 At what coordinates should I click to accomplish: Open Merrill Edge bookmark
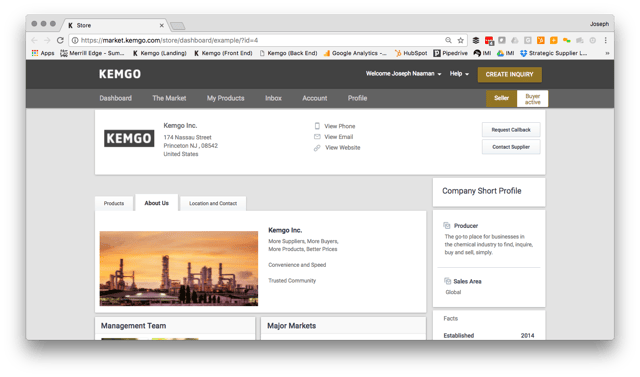point(92,53)
